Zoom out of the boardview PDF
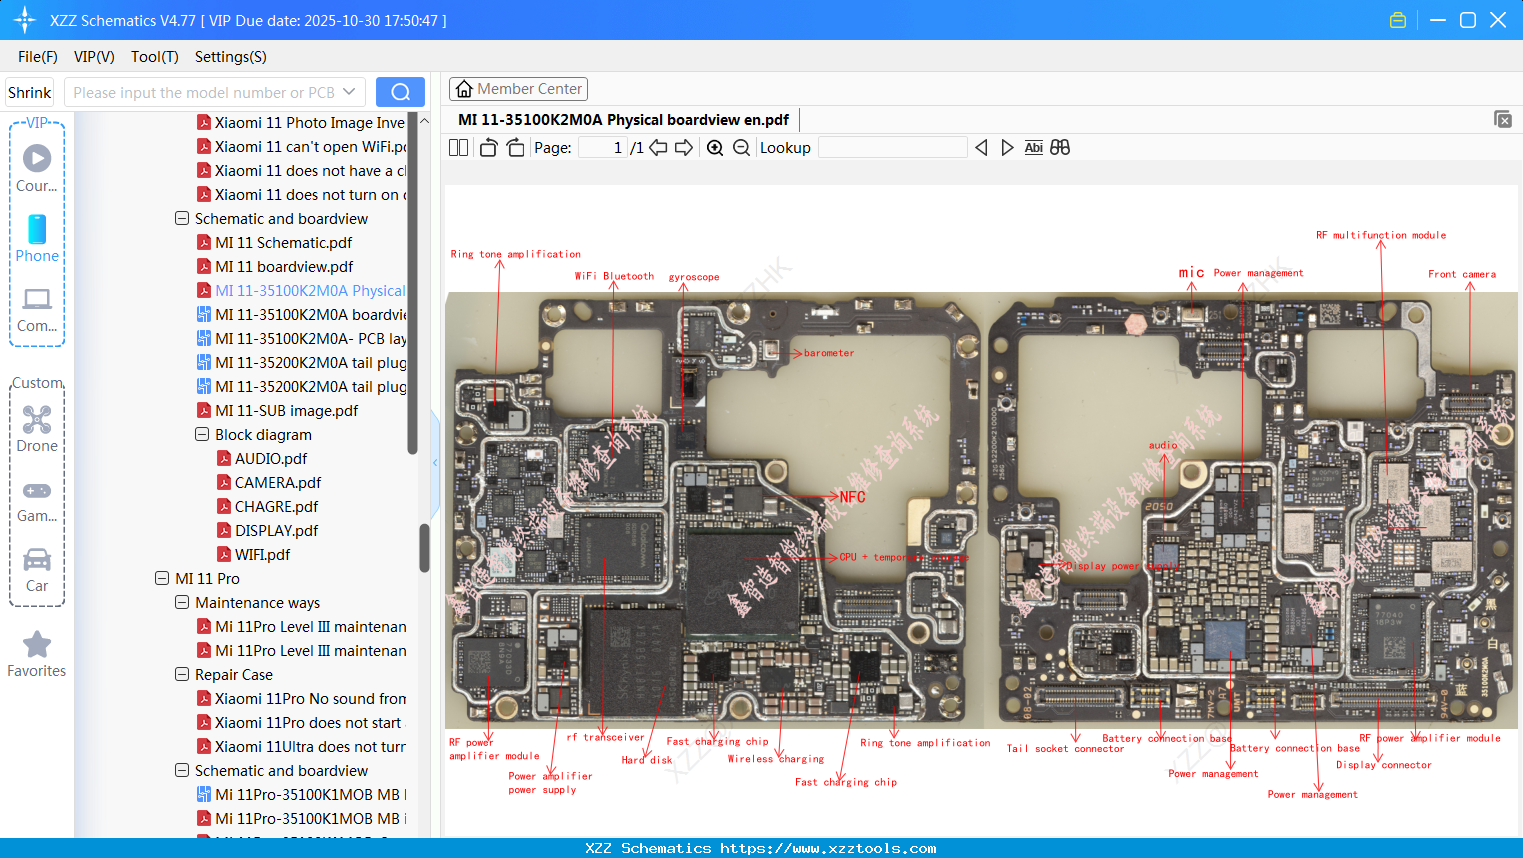Viewport: 1523px width, 858px height. click(x=741, y=147)
